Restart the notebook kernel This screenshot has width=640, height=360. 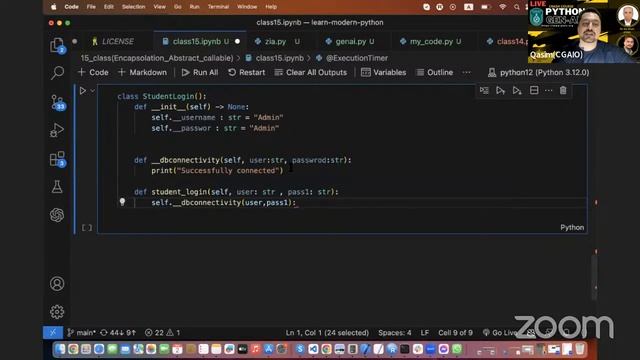tap(247, 72)
